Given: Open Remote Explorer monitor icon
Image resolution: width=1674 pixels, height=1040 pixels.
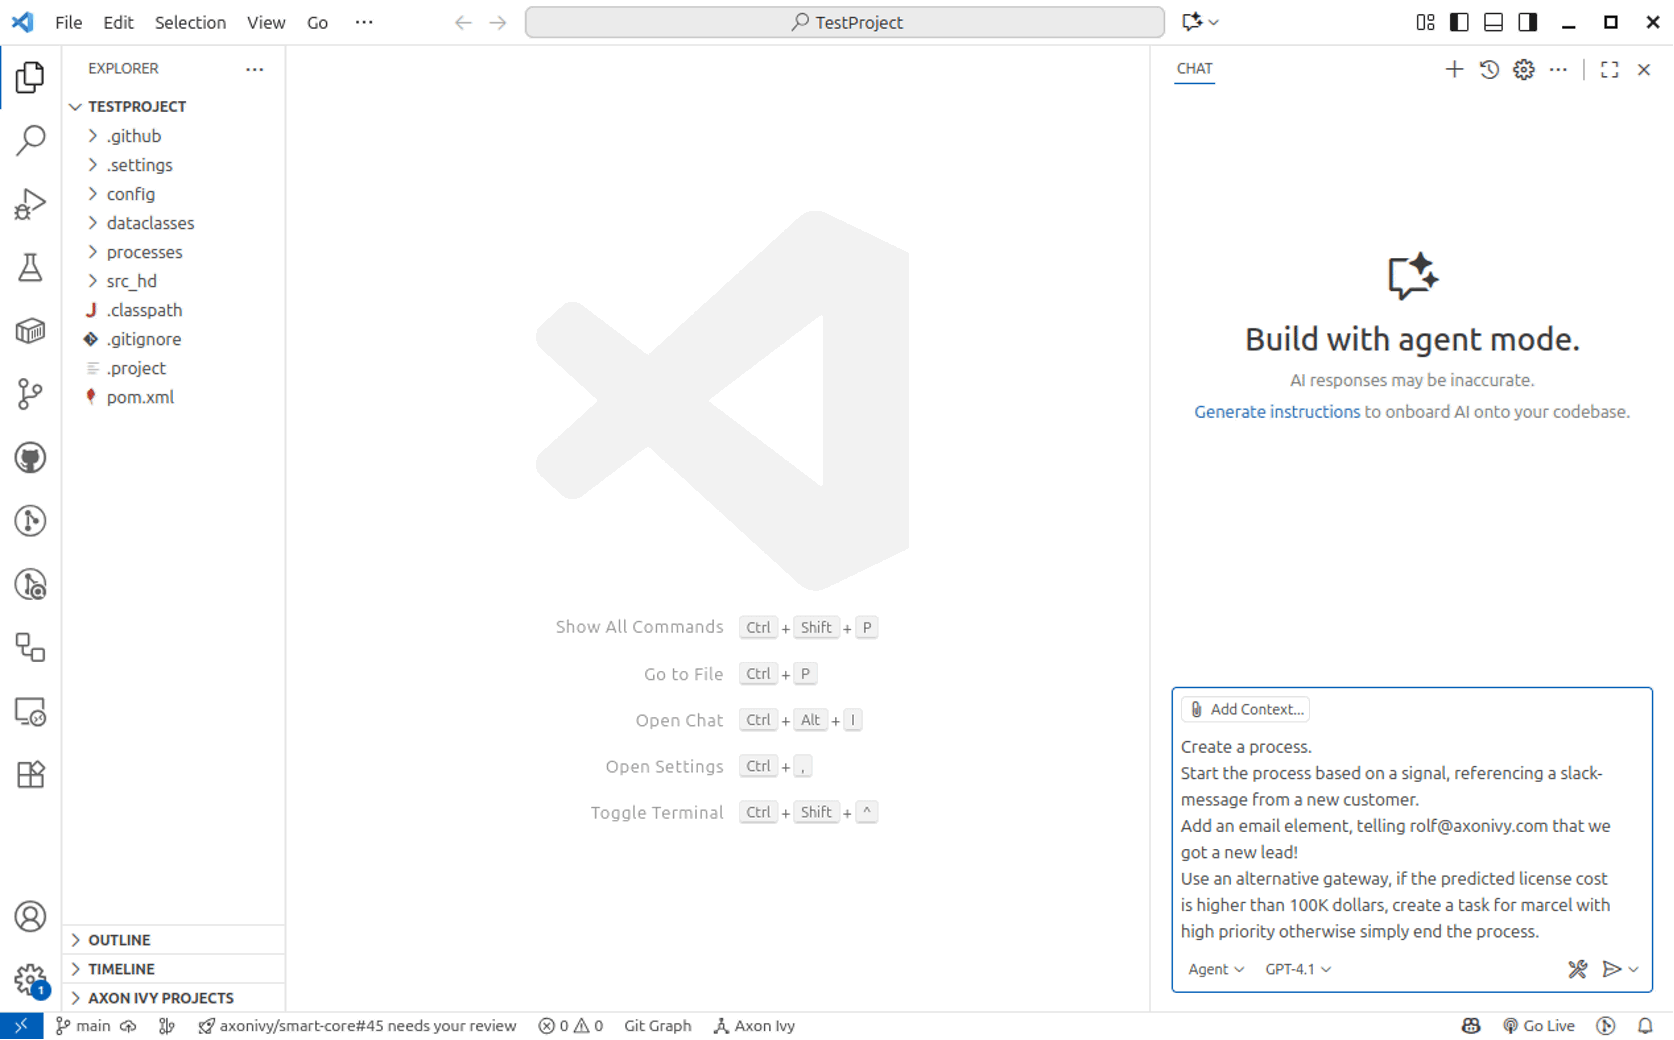Looking at the screenshot, I should click(x=30, y=712).
